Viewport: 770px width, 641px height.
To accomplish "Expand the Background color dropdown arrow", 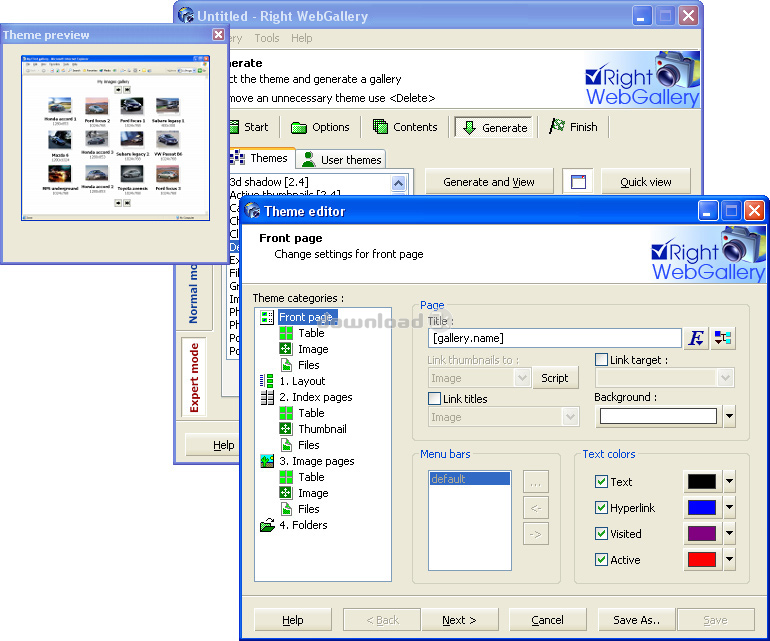I will (x=729, y=416).
